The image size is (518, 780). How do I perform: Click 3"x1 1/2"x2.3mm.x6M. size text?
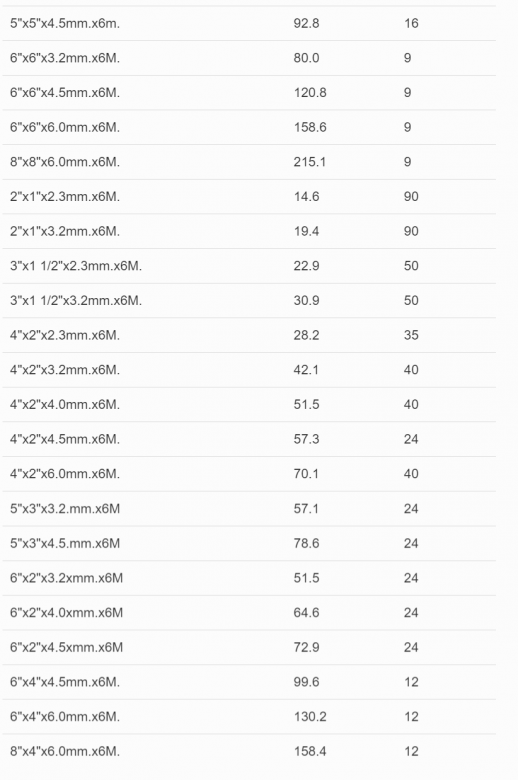[76, 266]
